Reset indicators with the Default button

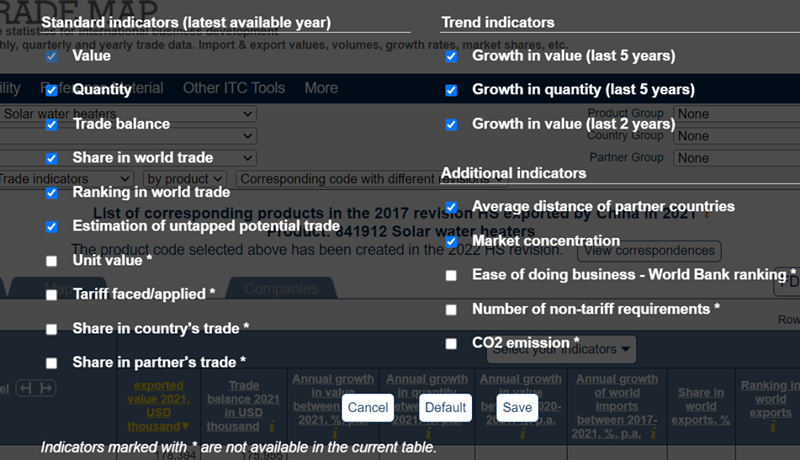pyautogui.click(x=445, y=408)
